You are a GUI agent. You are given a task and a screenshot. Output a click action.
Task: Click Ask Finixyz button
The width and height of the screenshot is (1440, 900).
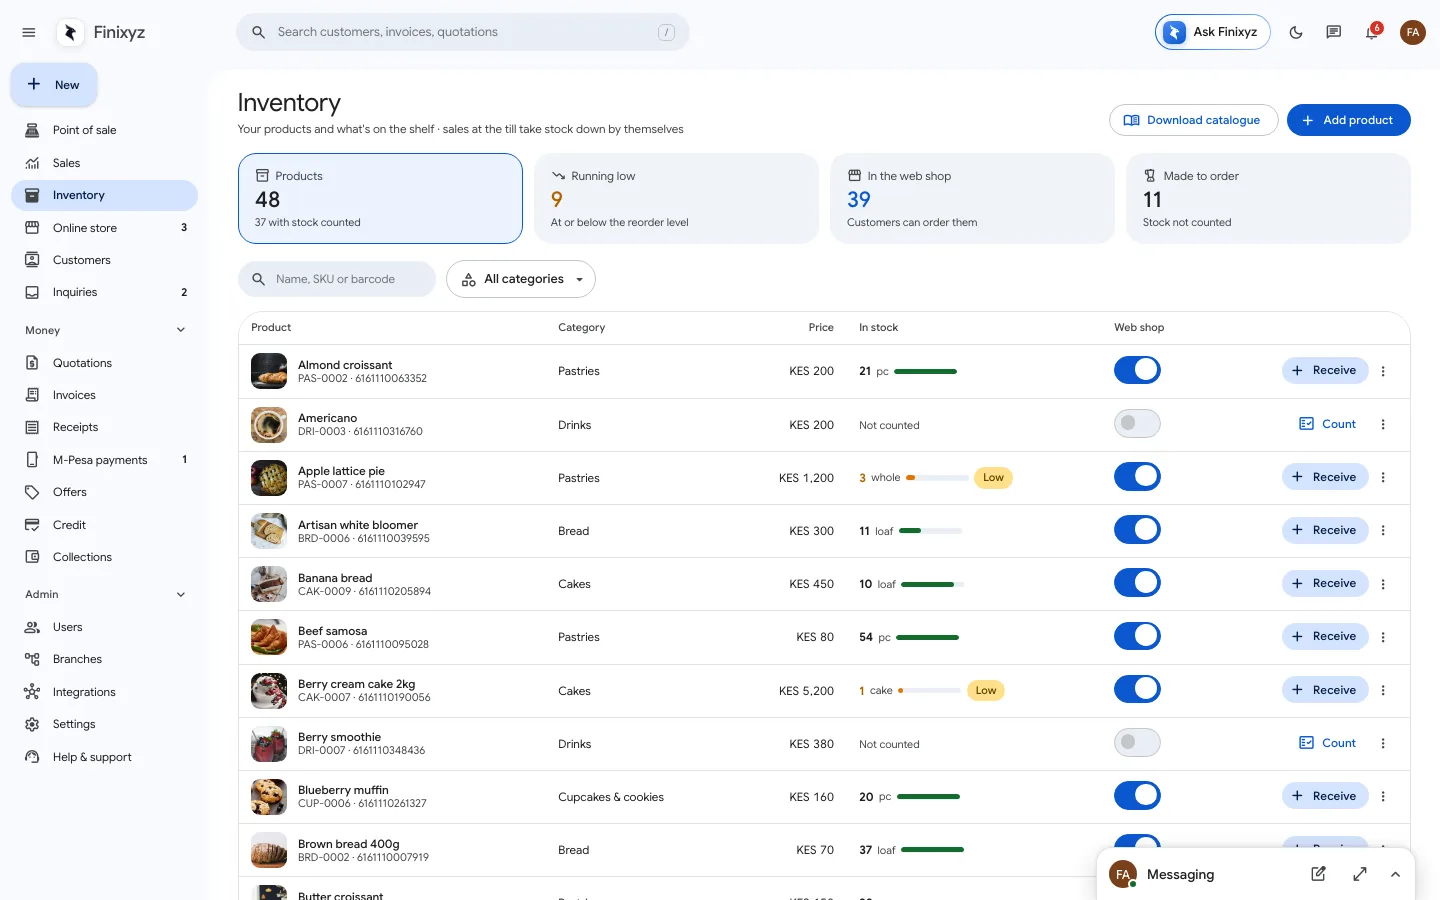click(x=1212, y=32)
